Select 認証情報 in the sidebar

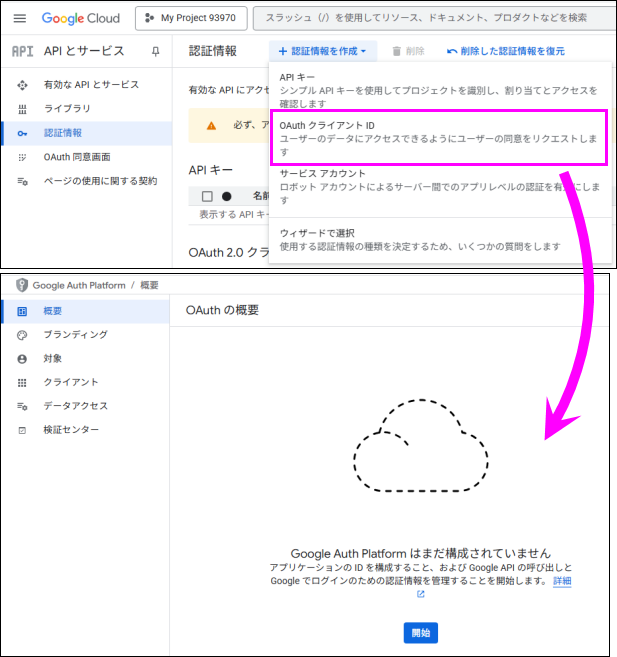(x=87, y=133)
